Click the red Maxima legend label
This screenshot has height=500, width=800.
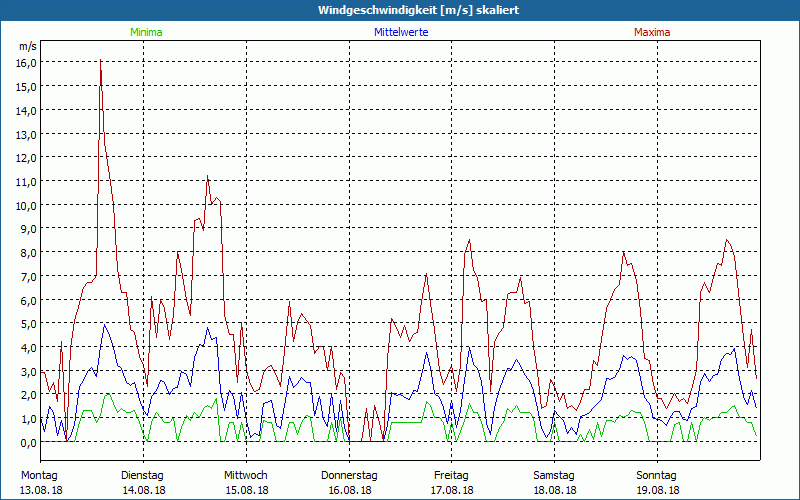tap(652, 32)
